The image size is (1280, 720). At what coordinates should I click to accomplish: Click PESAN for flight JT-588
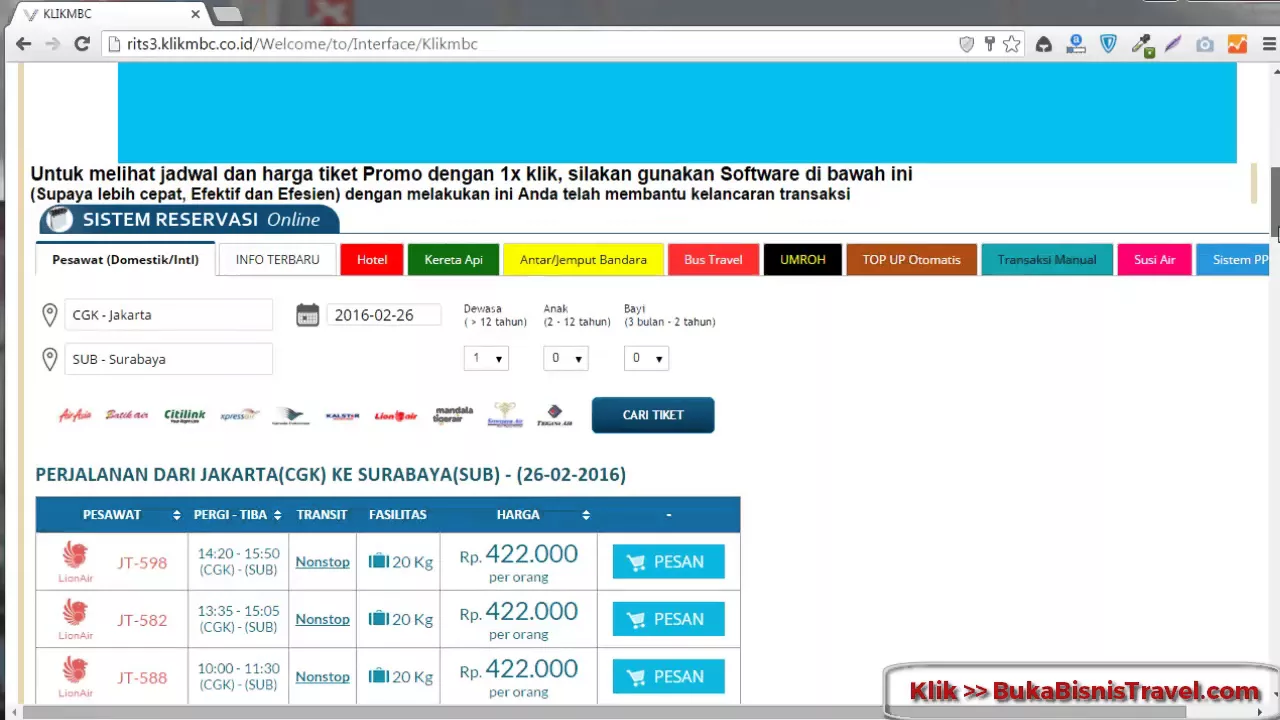tap(668, 677)
